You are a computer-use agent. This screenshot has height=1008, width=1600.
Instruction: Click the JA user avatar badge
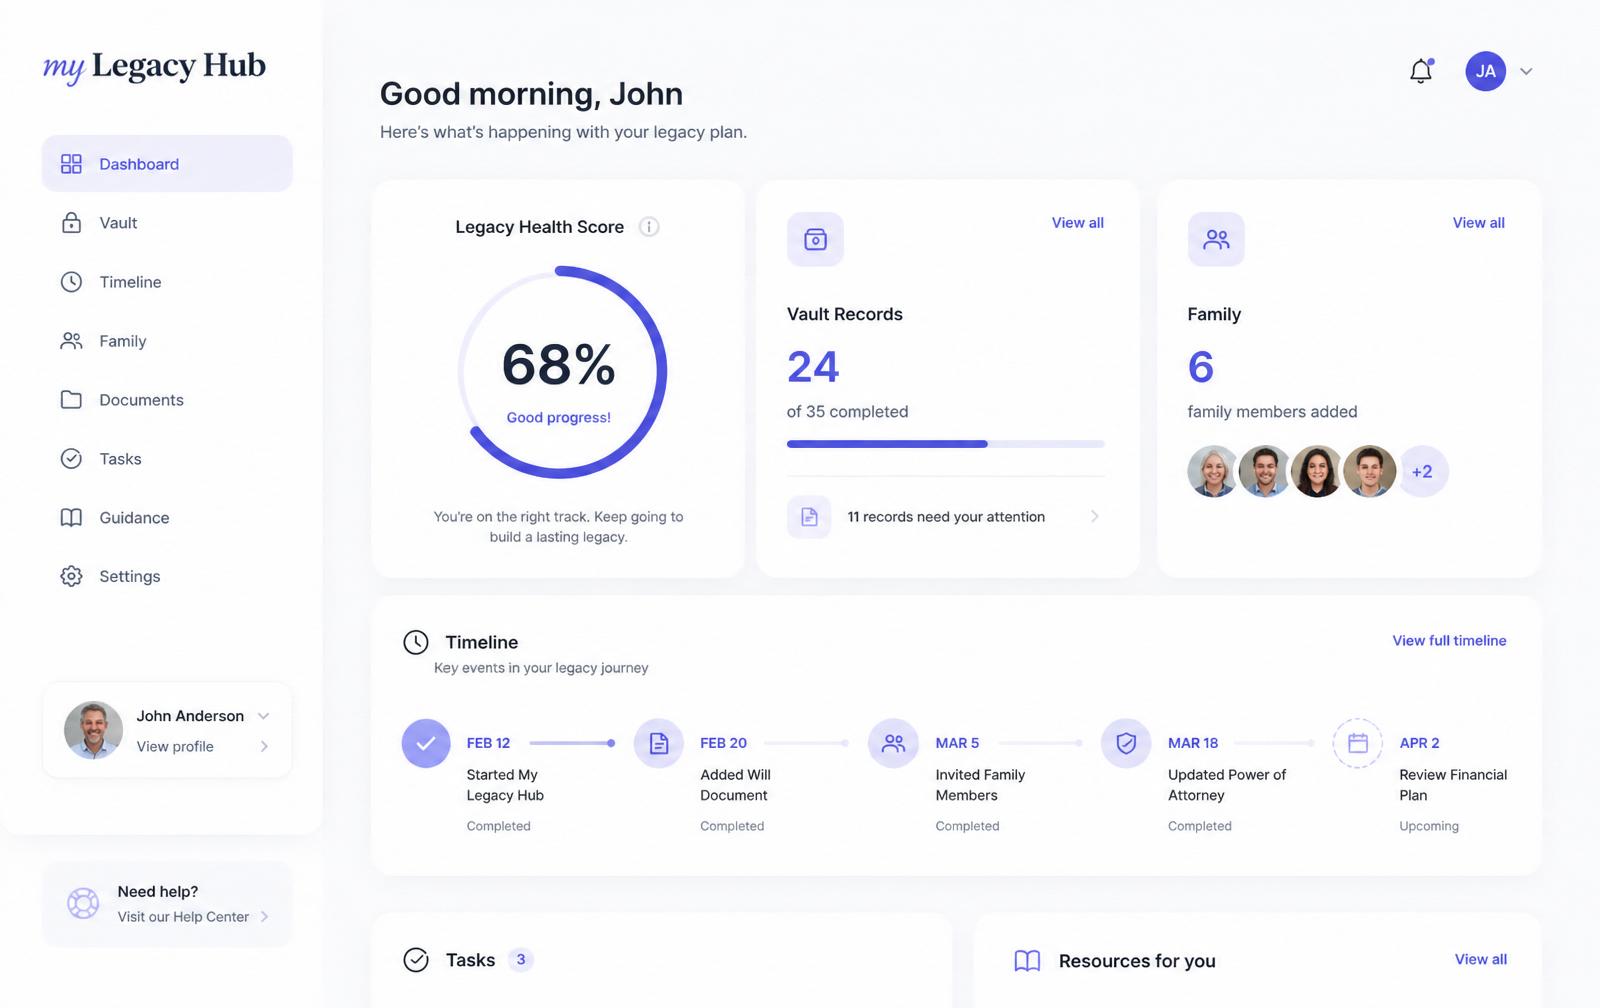point(1485,71)
